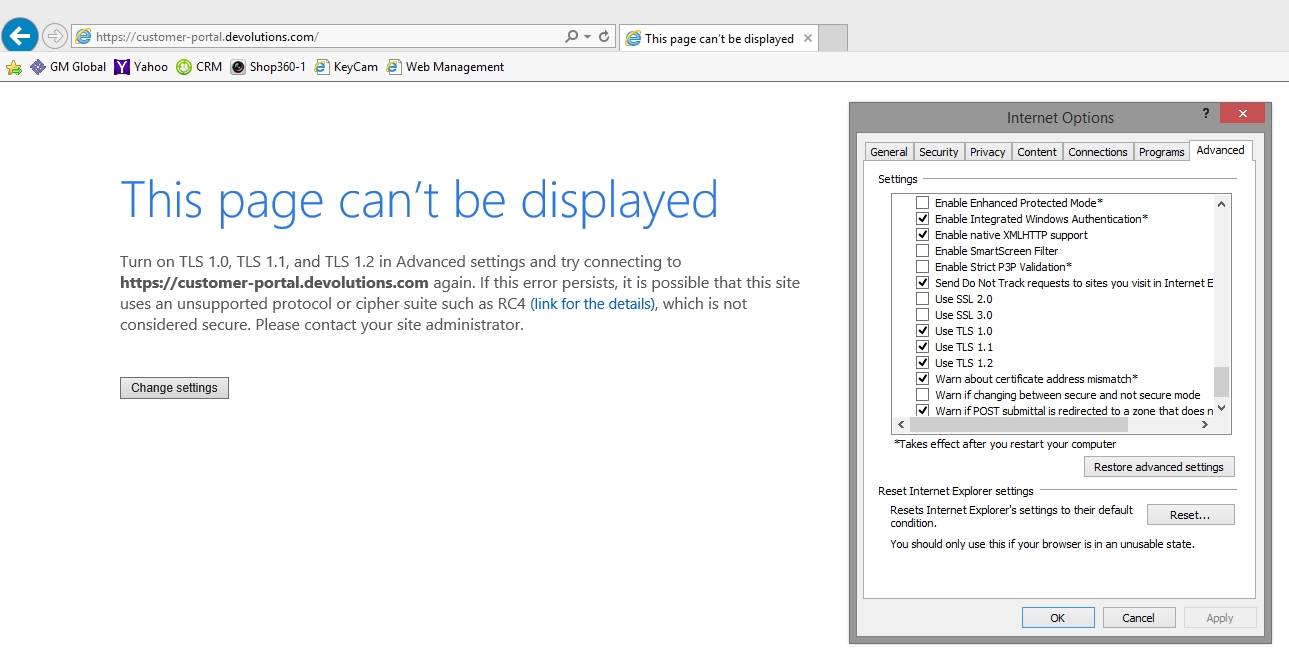The width and height of the screenshot is (1289, 665).
Task: Open the CRM favorite
Action: click(x=199, y=67)
